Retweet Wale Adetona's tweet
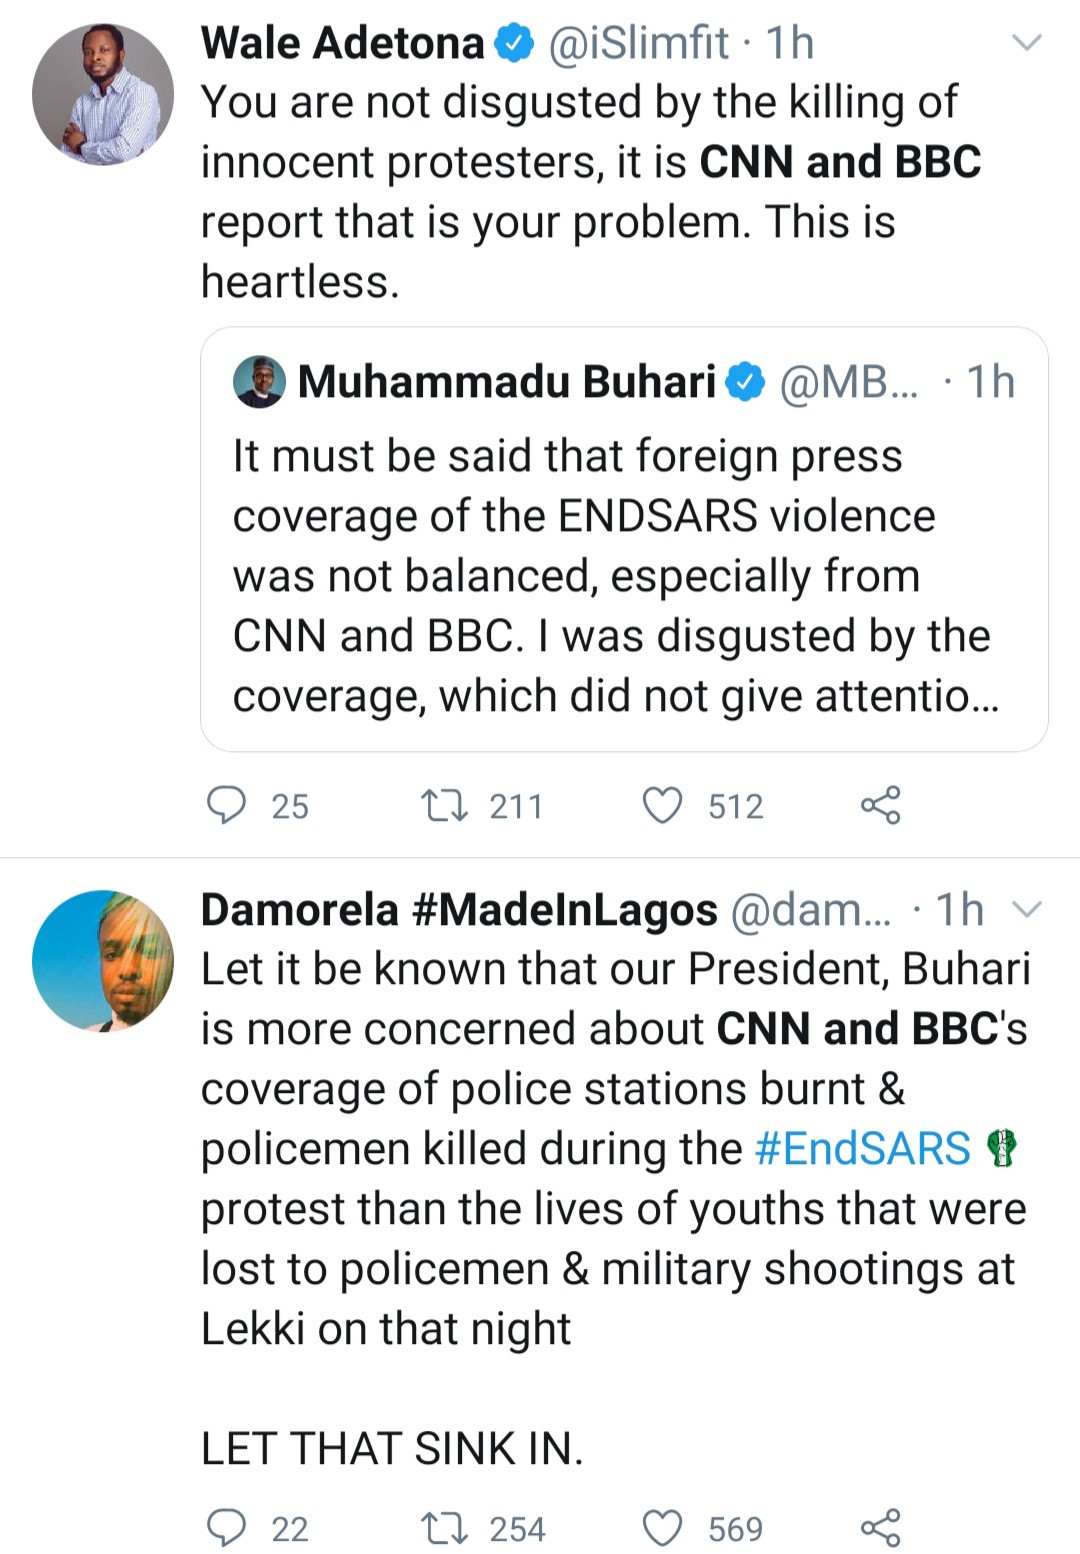This screenshot has height=1554, width=1080. [x=444, y=805]
